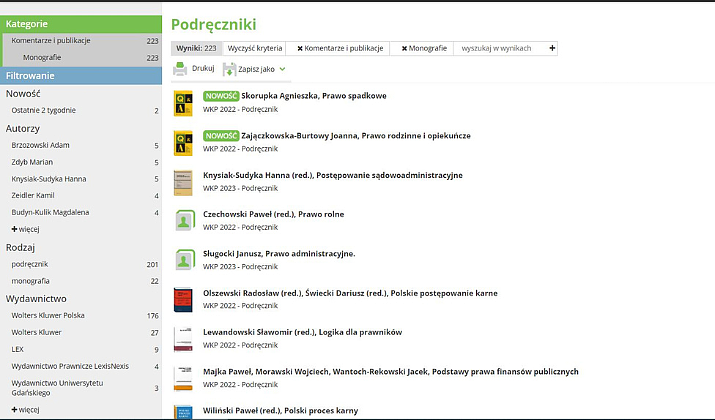Screen dimensions: 715x420
Task: Remove the Komentarze i publikacje filter via its x
Action: pyautogui.click(x=300, y=48)
